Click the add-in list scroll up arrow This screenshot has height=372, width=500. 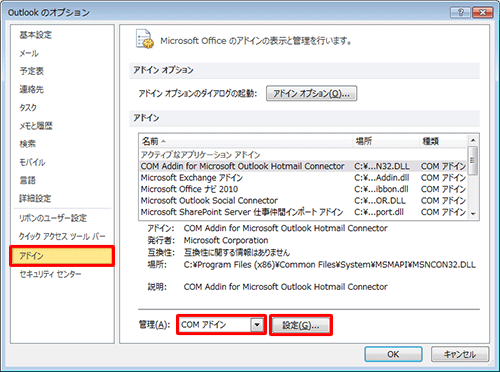tap(473, 140)
